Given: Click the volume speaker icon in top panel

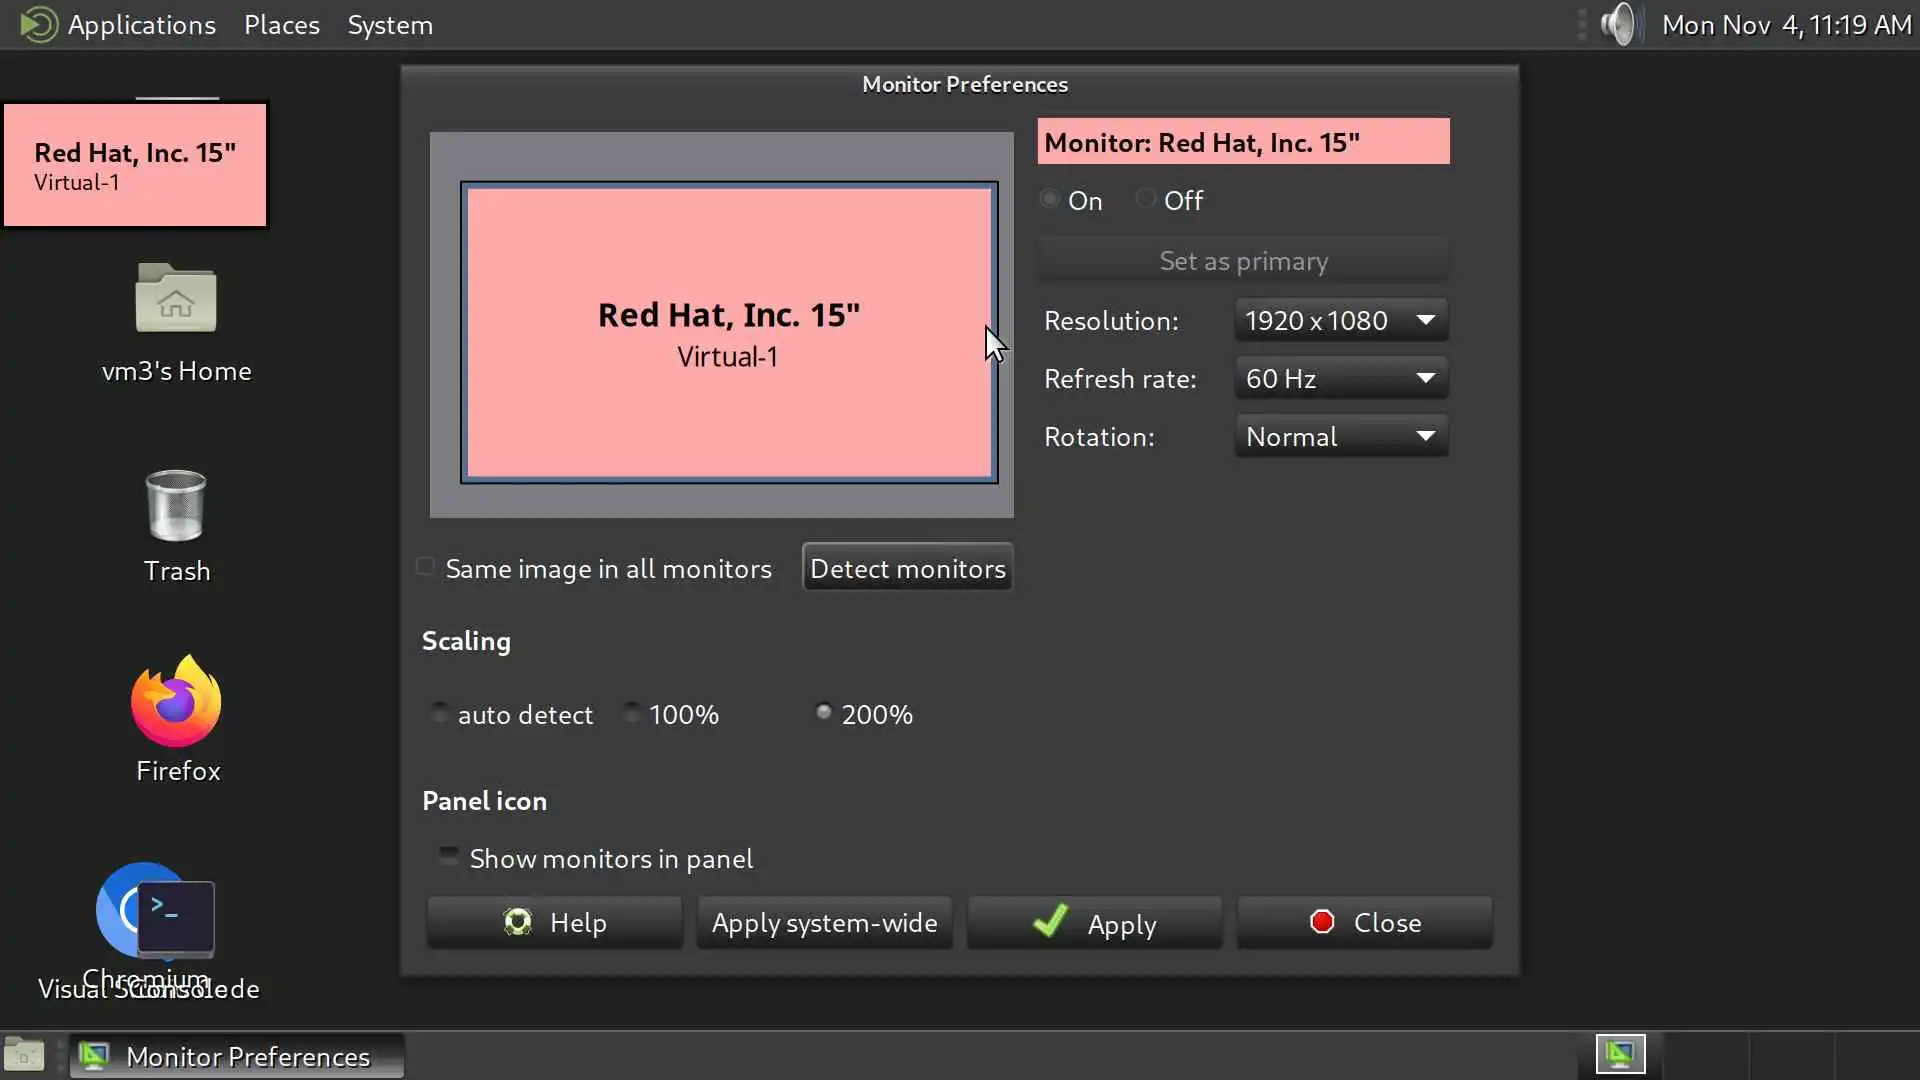Looking at the screenshot, I should point(1619,24).
